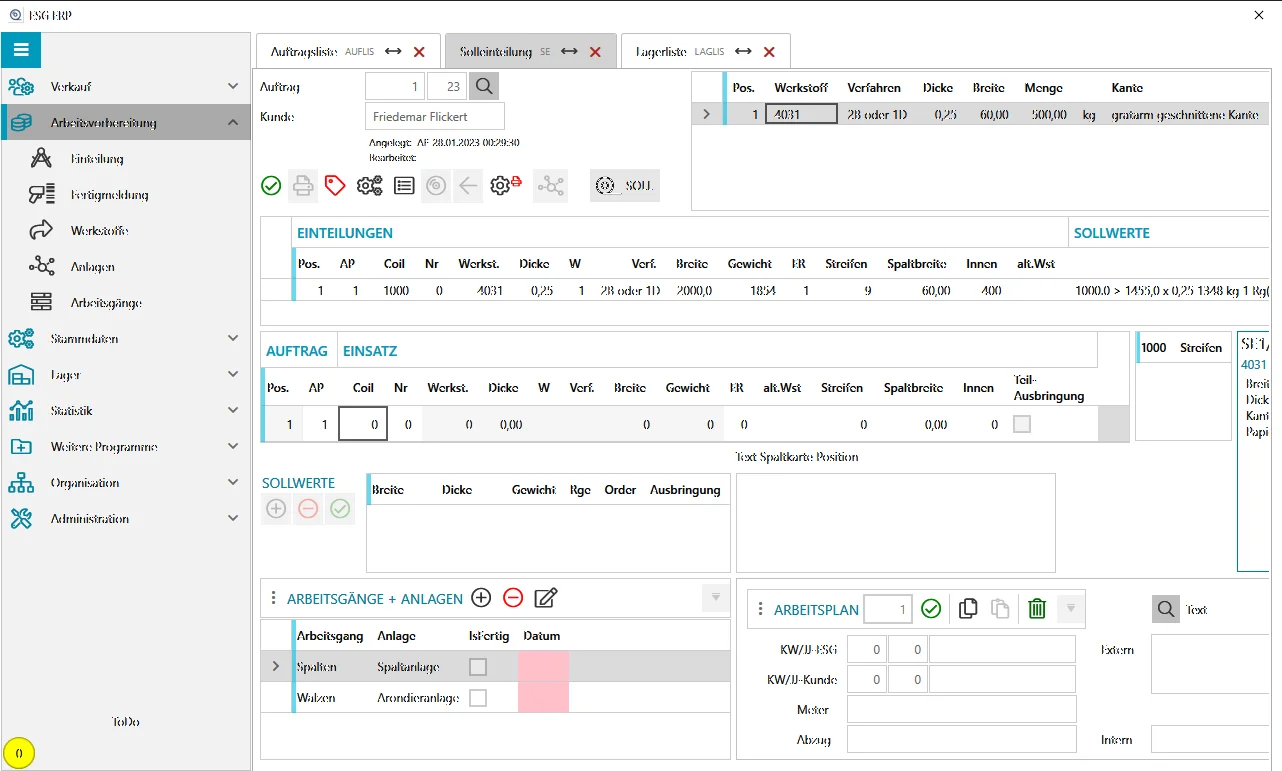Image resolution: width=1282 pixels, height=771 pixels.
Task: Edit Arbeitsgänge with the pencil icon
Action: point(546,598)
